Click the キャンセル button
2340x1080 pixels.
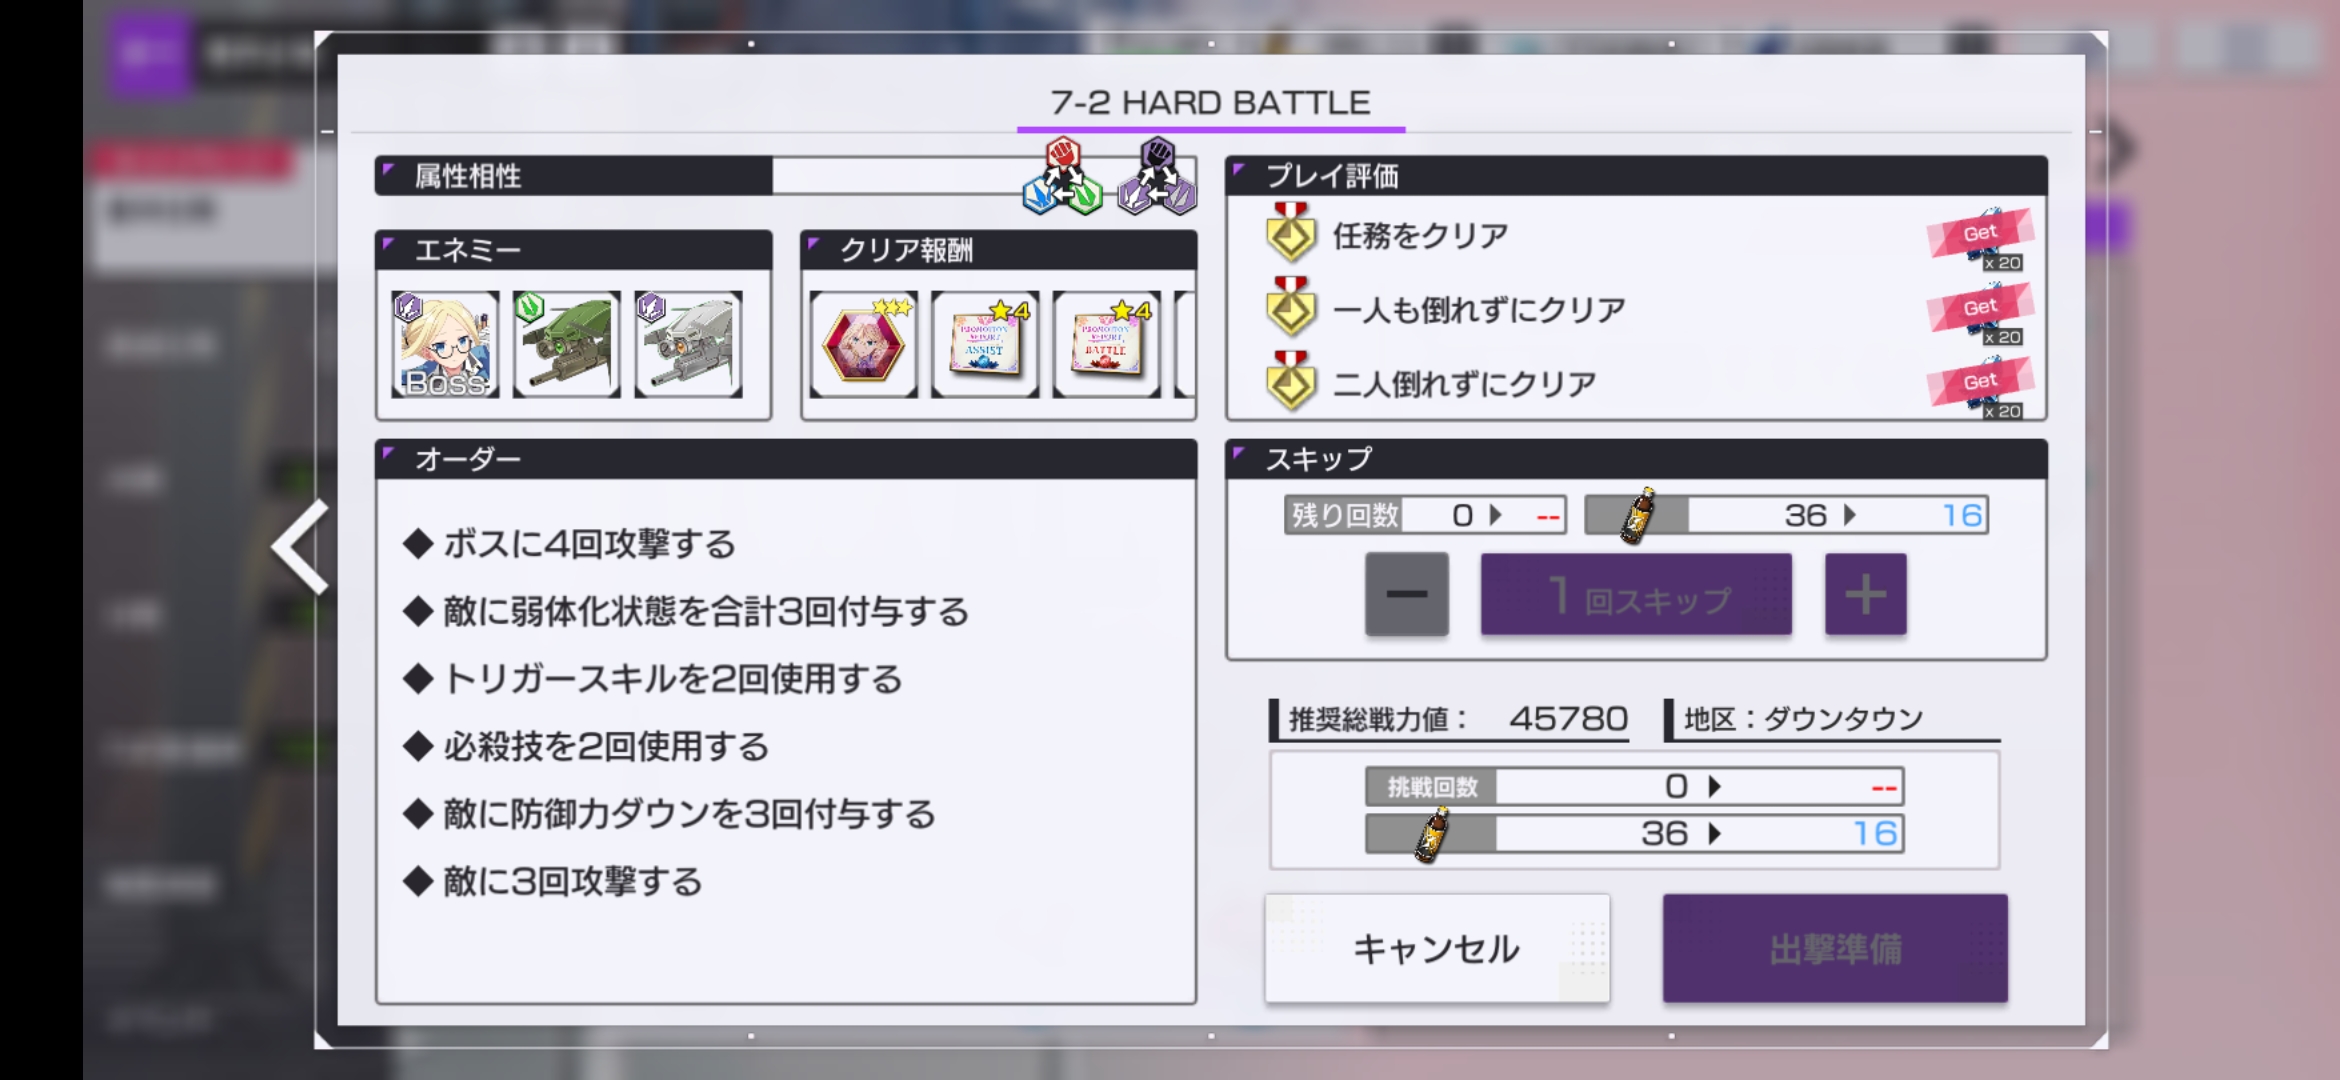tap(1437, 948)
